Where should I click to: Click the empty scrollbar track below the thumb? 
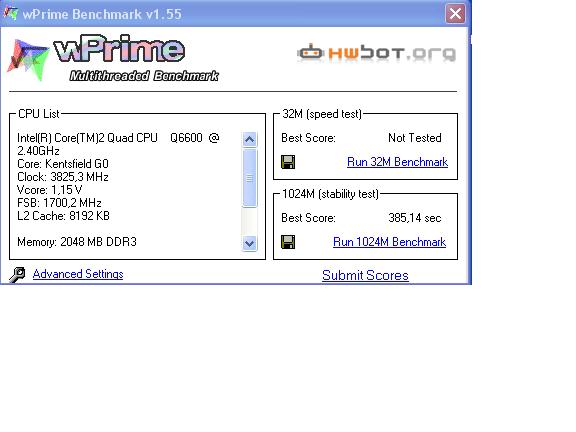249,222
